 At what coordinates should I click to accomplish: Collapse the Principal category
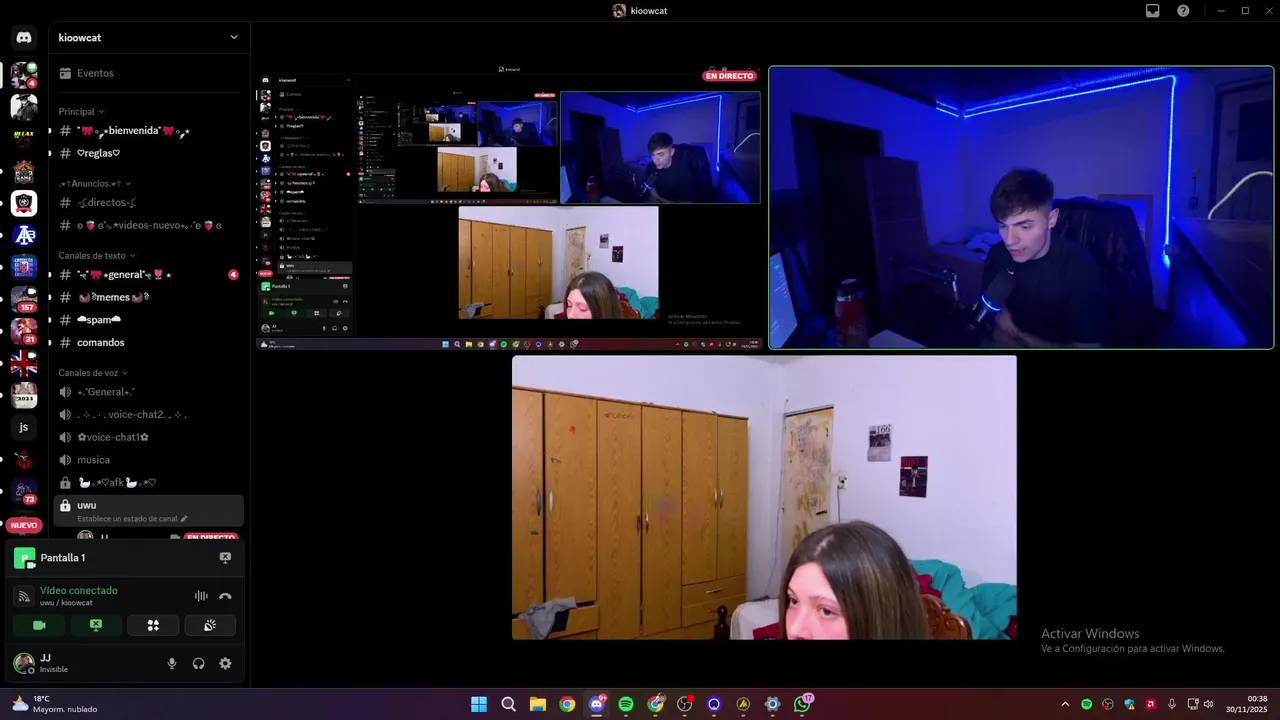(x=81, y=112)
